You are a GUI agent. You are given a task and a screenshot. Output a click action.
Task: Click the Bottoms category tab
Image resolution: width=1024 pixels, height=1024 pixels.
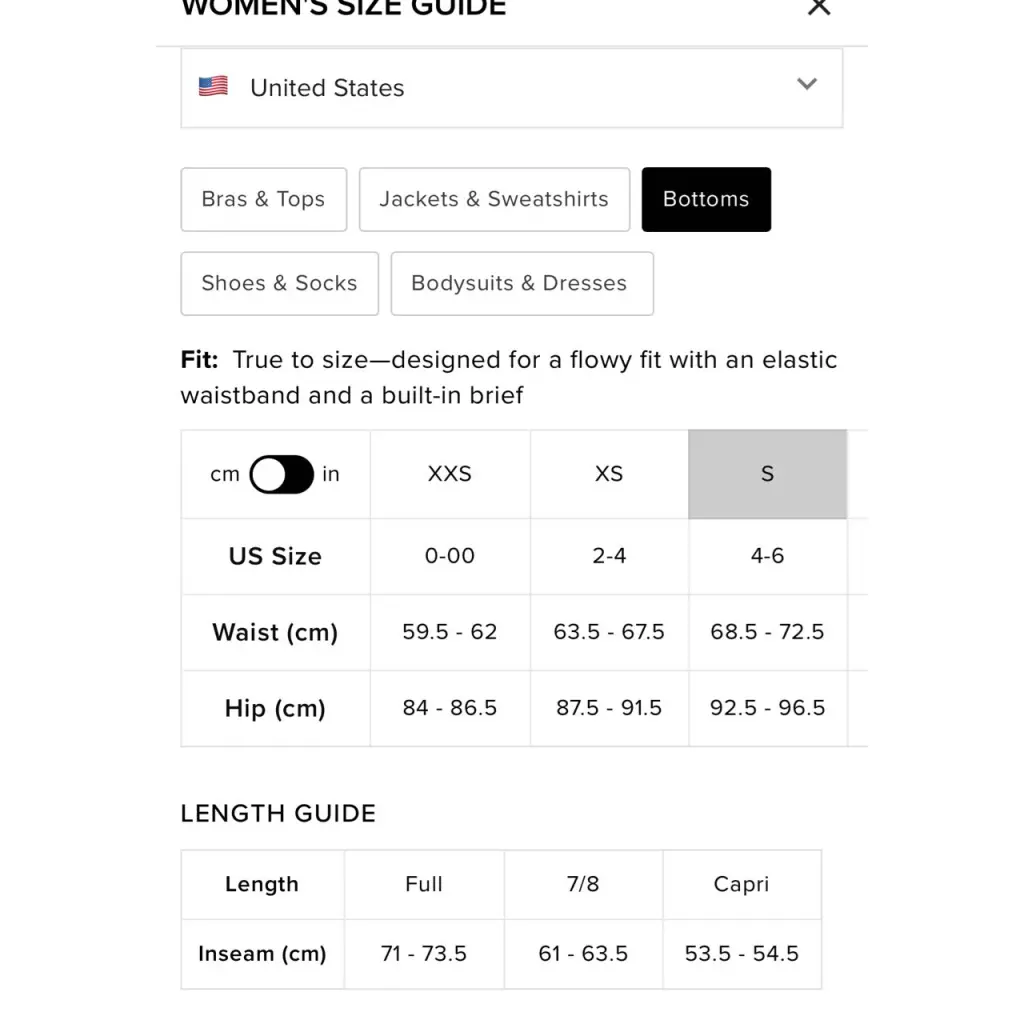[x=706, y=199]
